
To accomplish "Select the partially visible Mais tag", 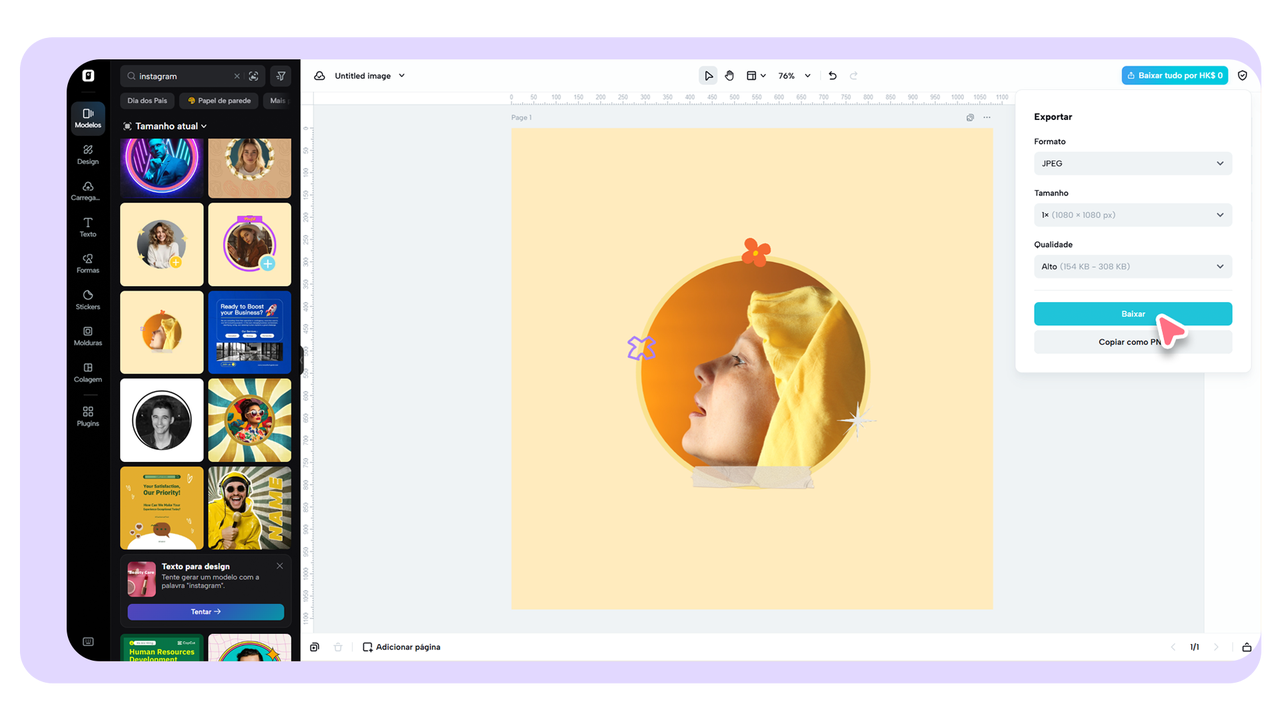I will pos(277,101).
